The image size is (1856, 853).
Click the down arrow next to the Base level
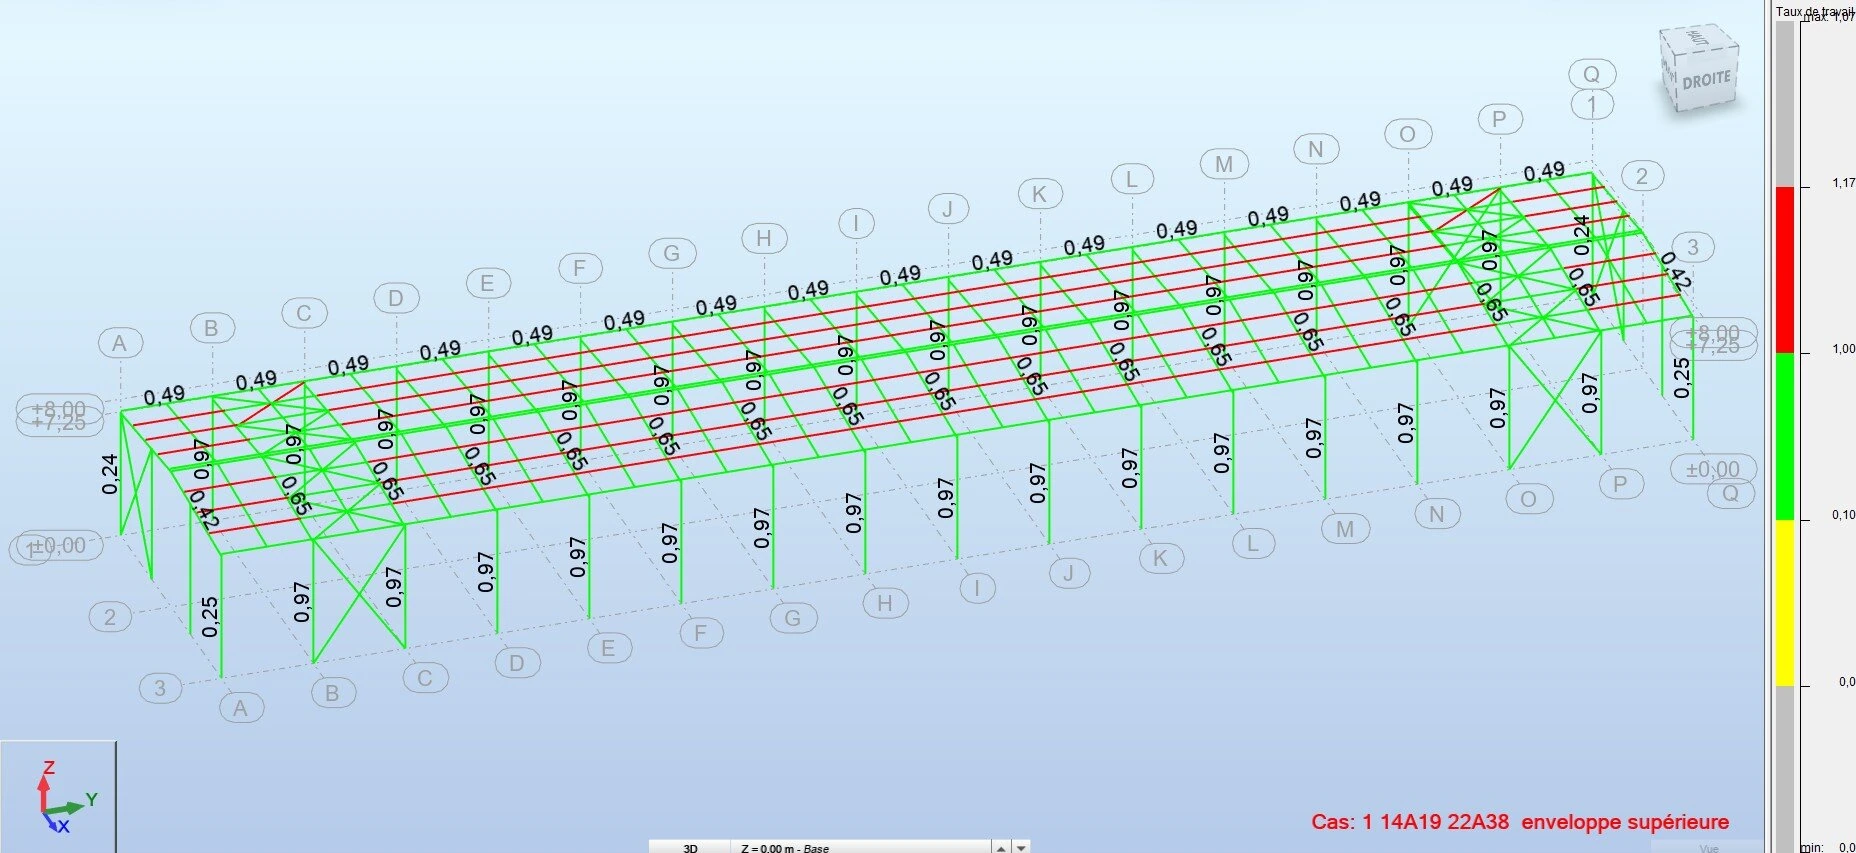pos(1021,847)
